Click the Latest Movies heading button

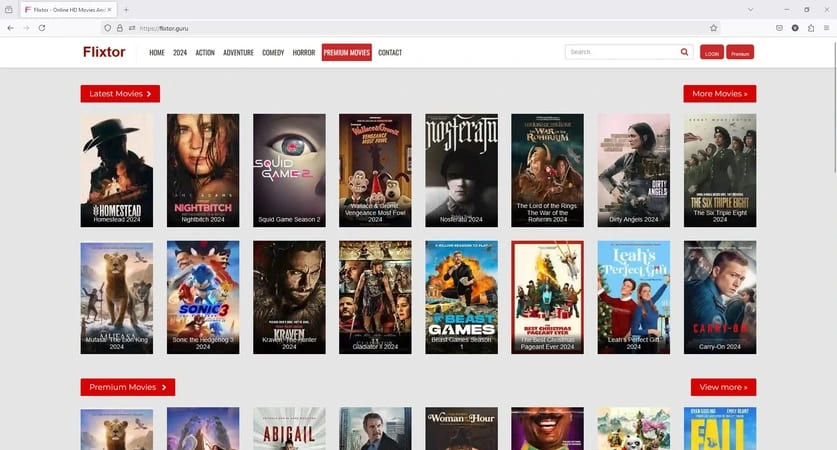(120, 94)
